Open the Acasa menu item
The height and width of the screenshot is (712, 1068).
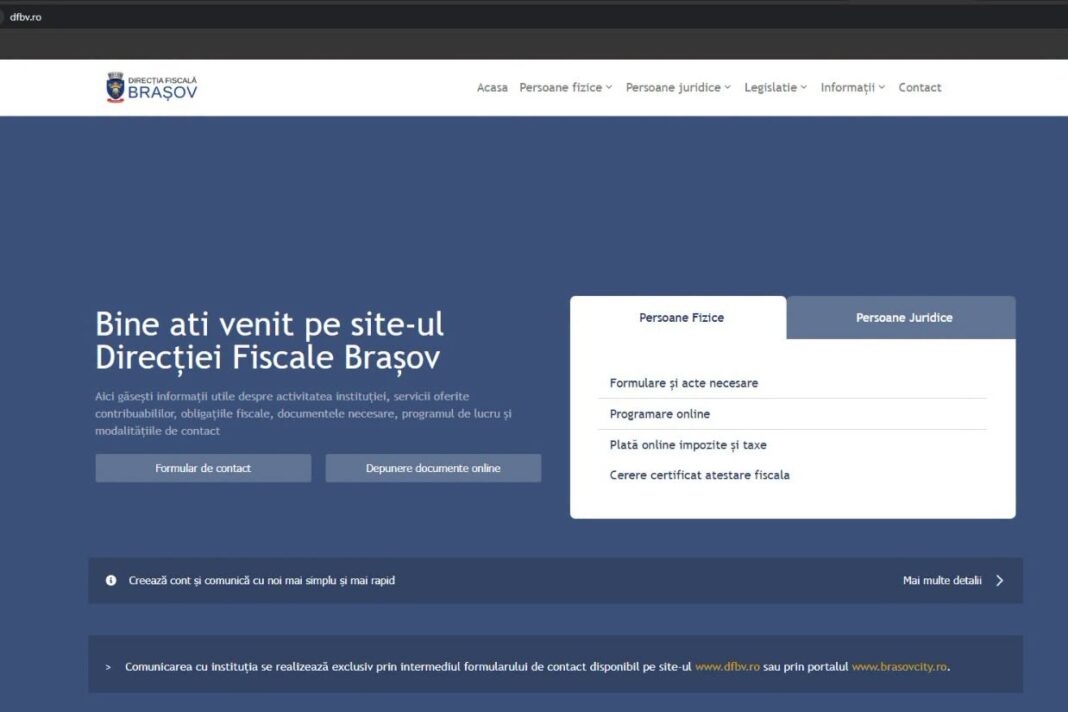click(492, 87)
